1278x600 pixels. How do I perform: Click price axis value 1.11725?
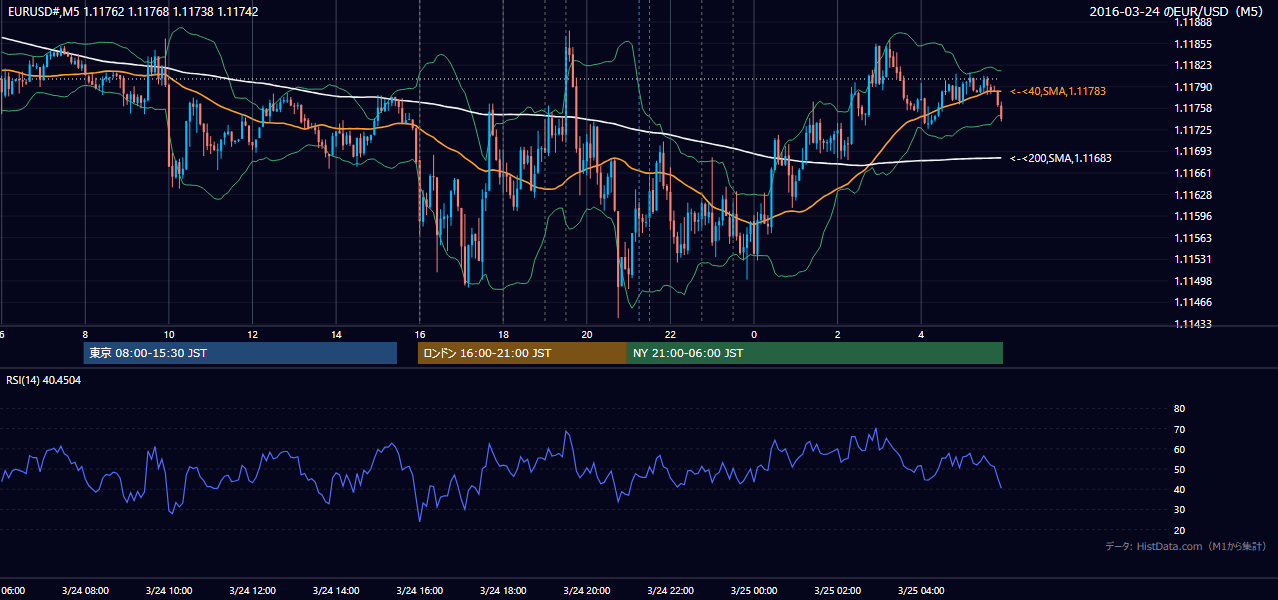point(1193,130)
